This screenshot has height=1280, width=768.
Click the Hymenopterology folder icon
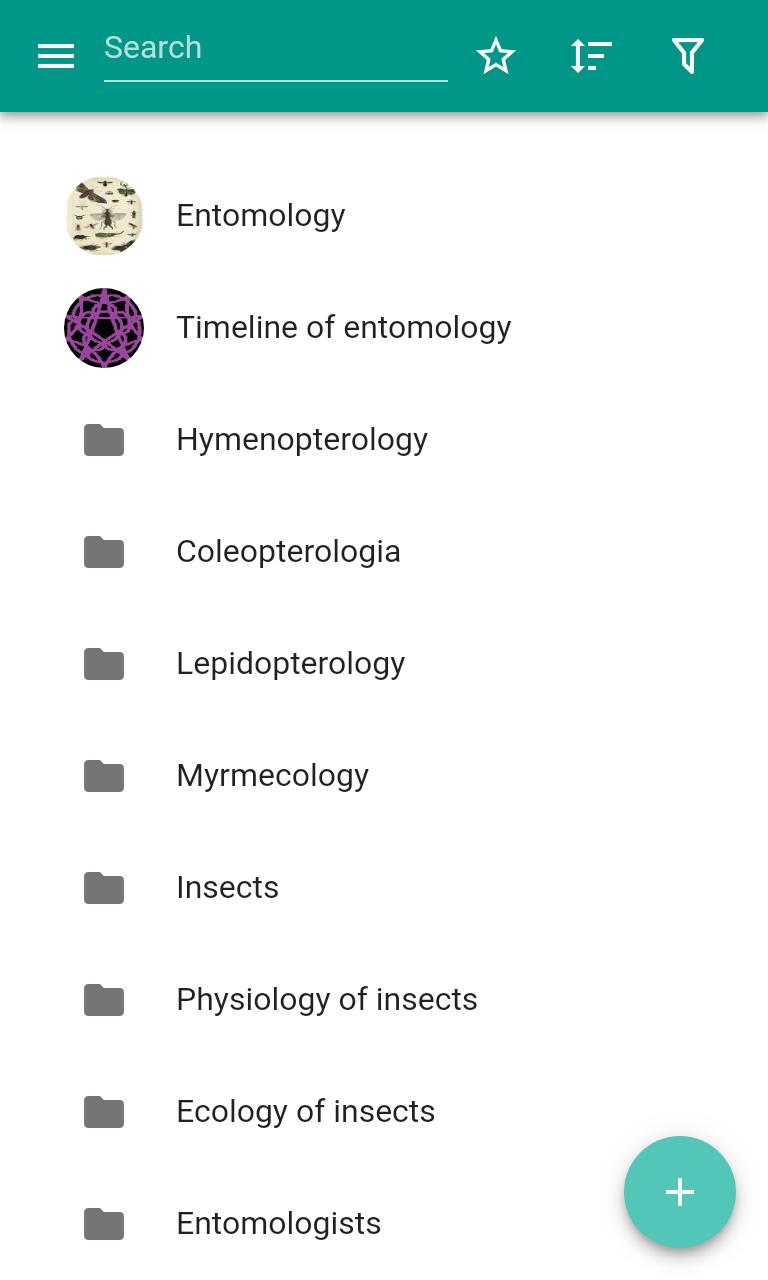coord(104,440)
